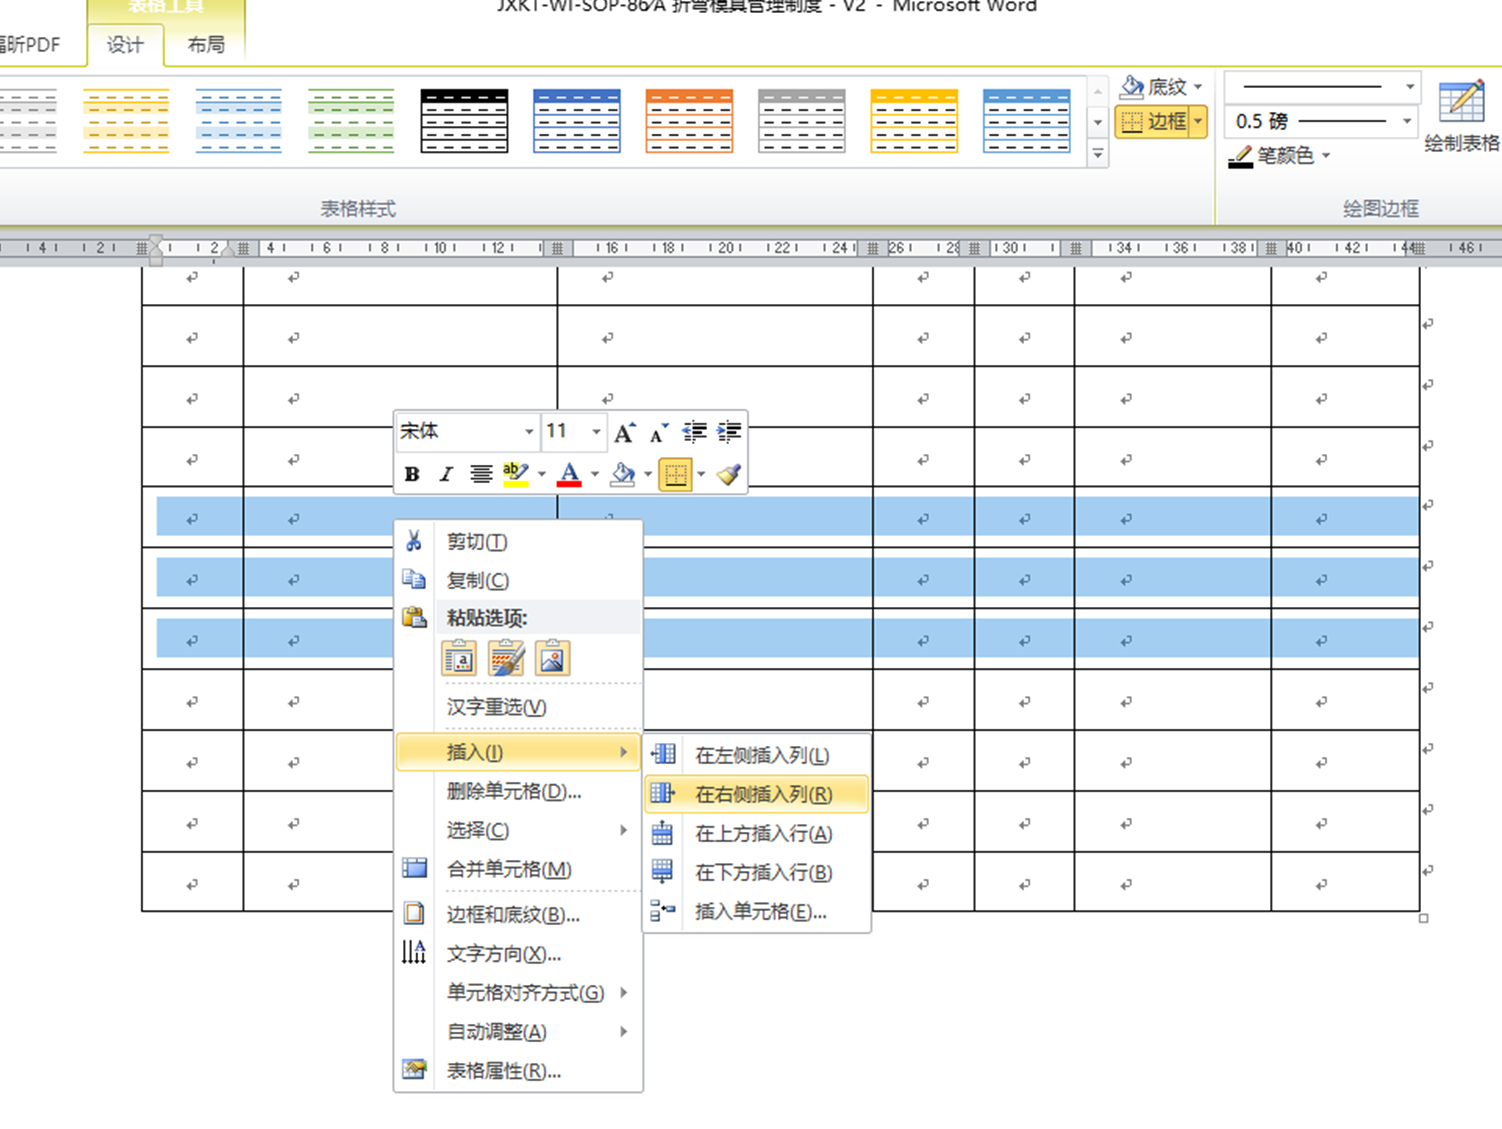Screen dimensions: 1502x1129
Task: Switch to the 布局 ribbon tab
Action: click(206, 45)
